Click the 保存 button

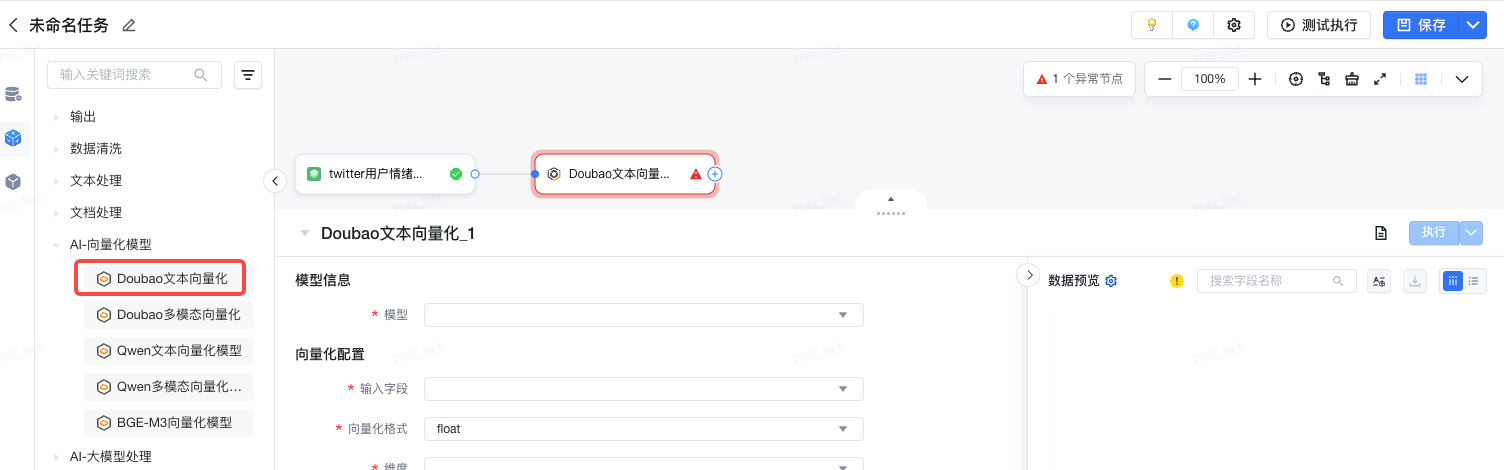pos(1421,25)
